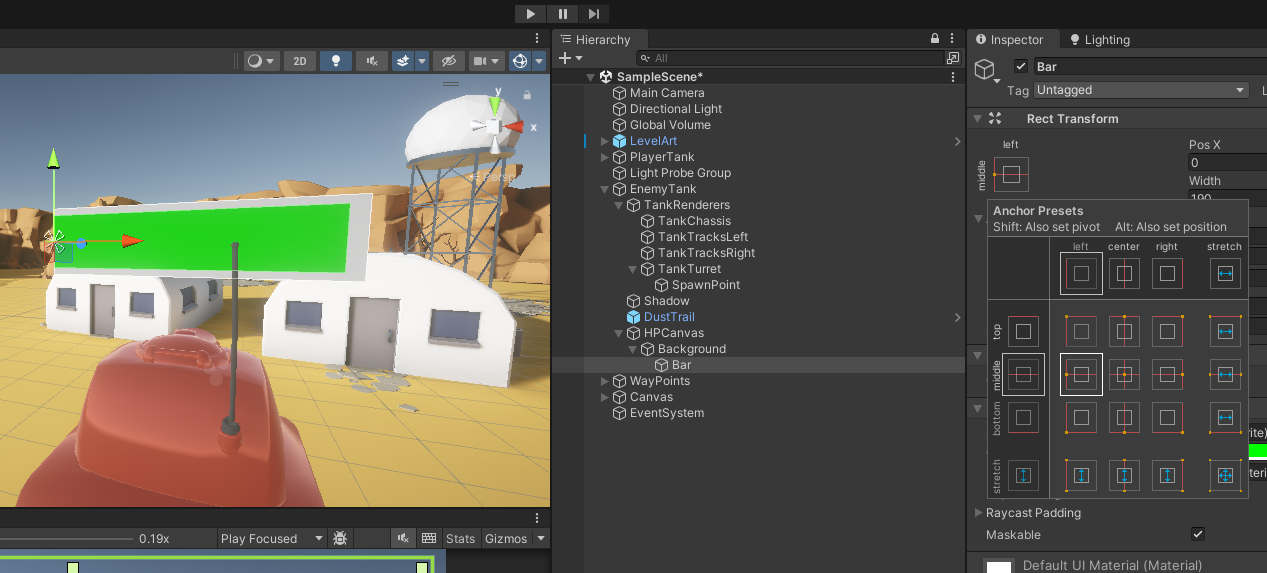
Task: Toggle scene gizmos globe button
Action: (520, 61)
